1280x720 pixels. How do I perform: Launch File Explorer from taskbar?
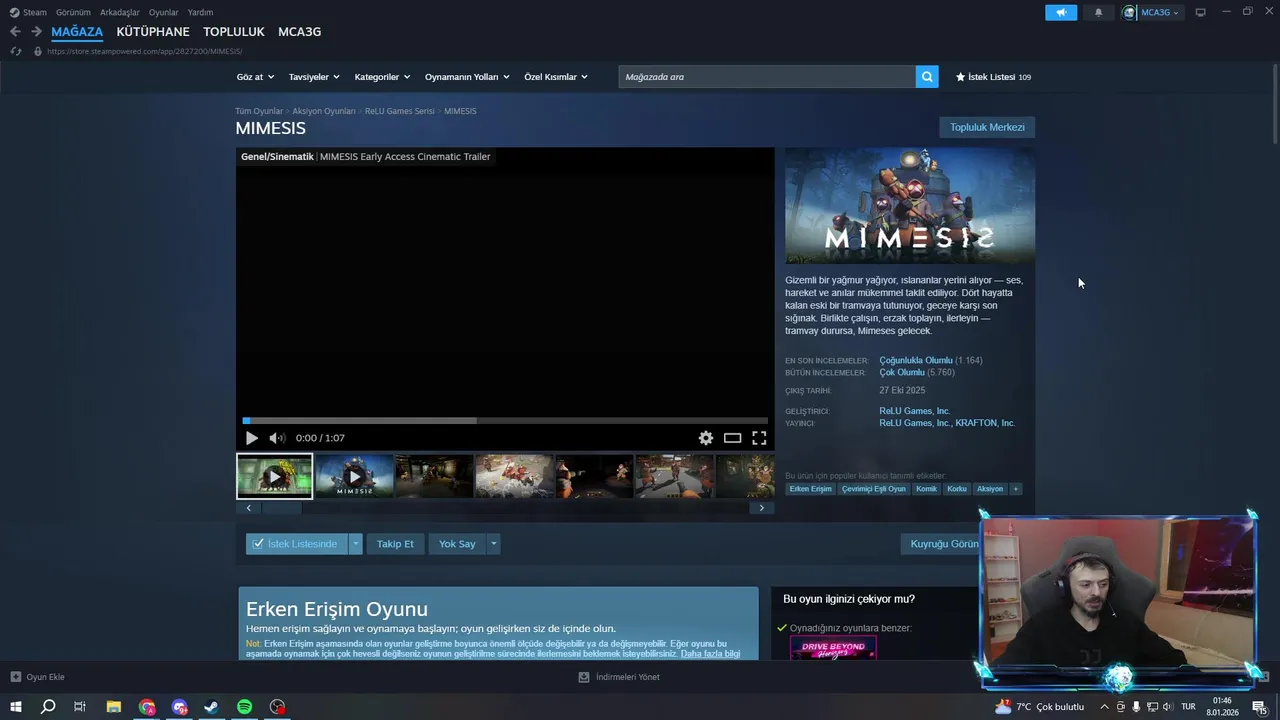pyautogui.click(x=114, y=707)
